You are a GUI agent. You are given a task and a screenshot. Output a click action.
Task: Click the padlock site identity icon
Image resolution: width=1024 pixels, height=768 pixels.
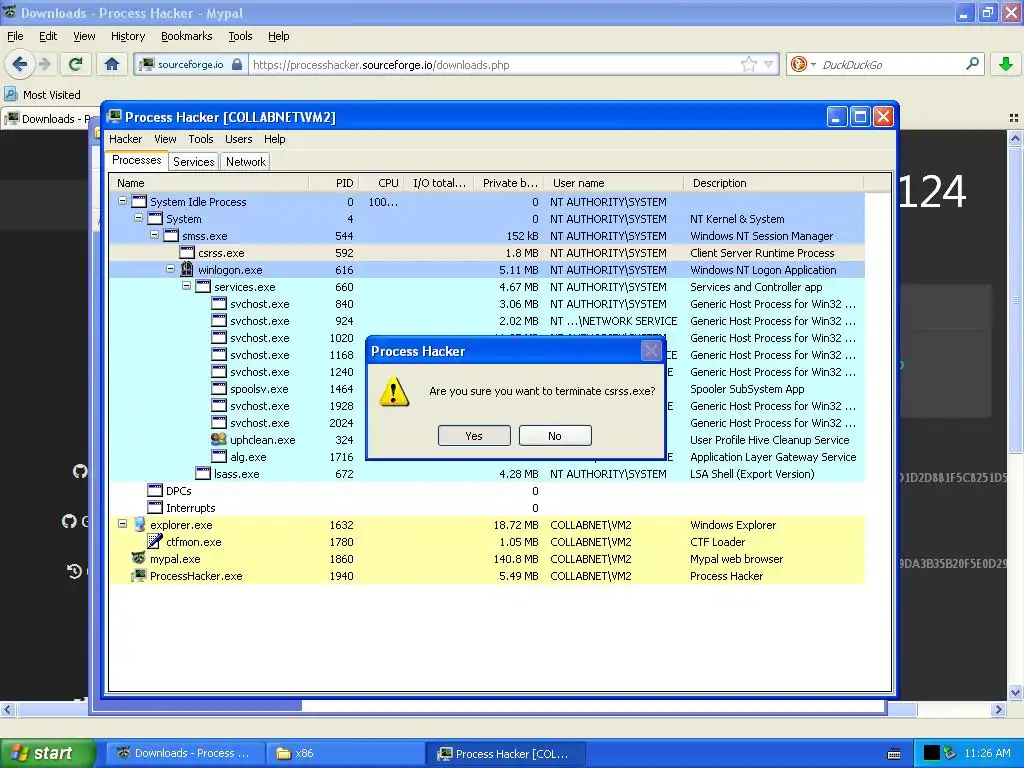(237, 64)
